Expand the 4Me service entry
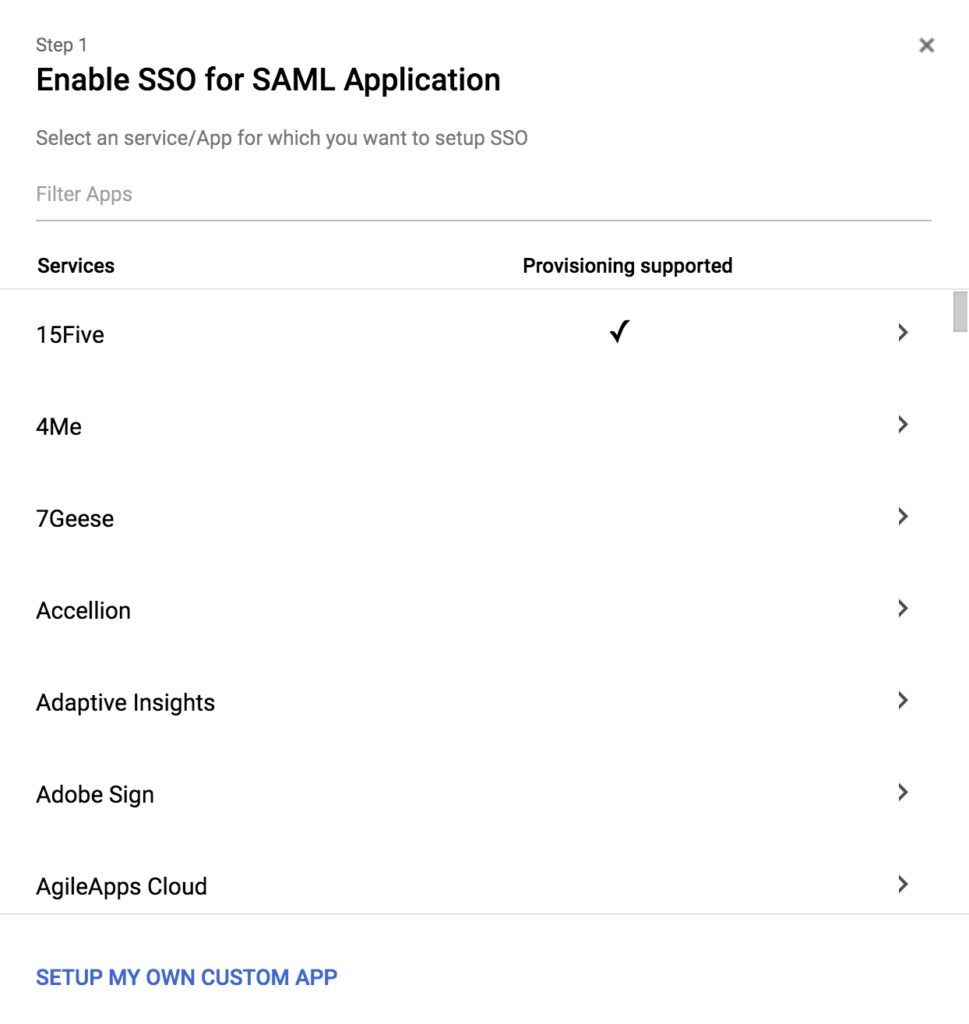 902,424
